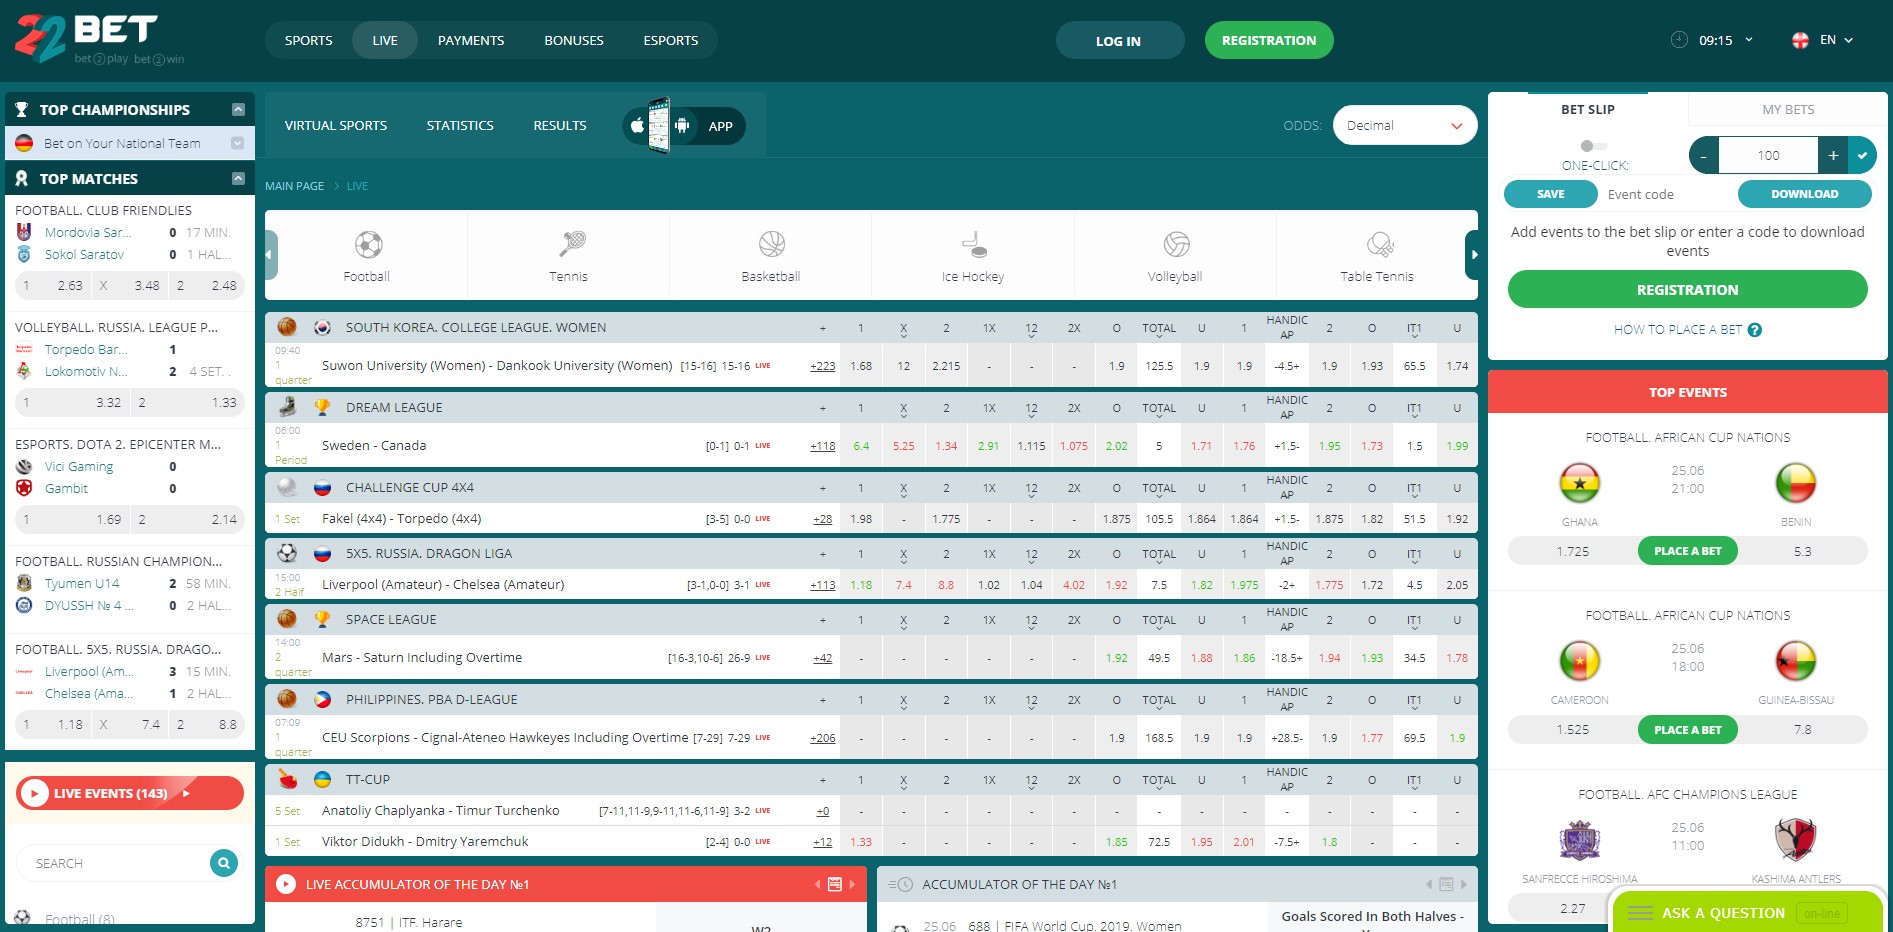Screen dimensions: 1893x932
Task: Open the time zone dropdown arrow
Action: (1749, 40)
